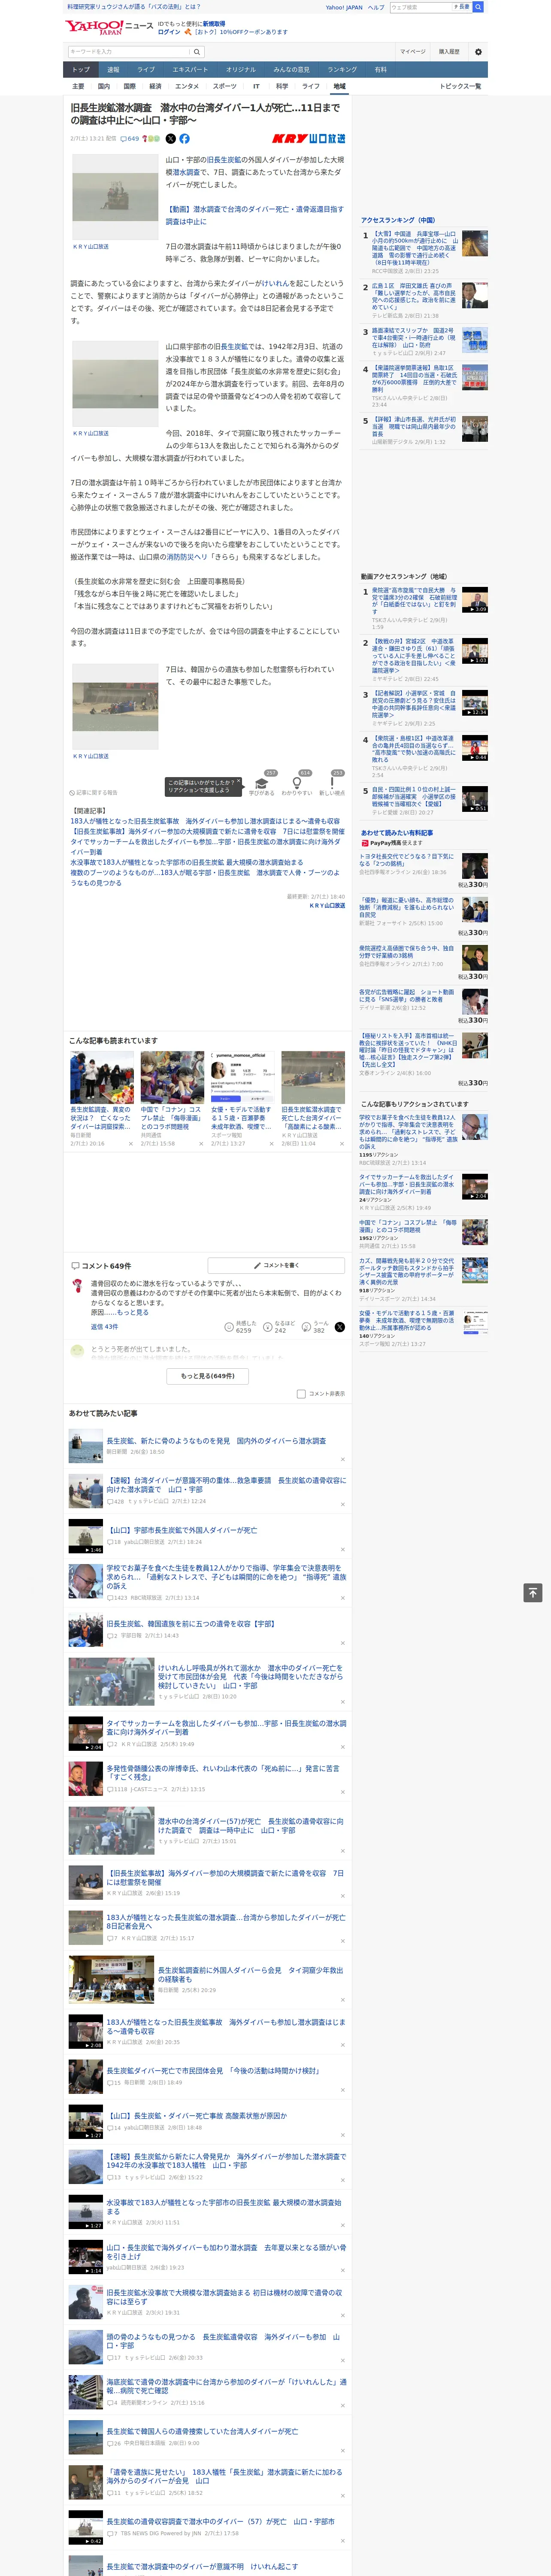React with 新しい視点 exclamation icon

tap(332, 783)
